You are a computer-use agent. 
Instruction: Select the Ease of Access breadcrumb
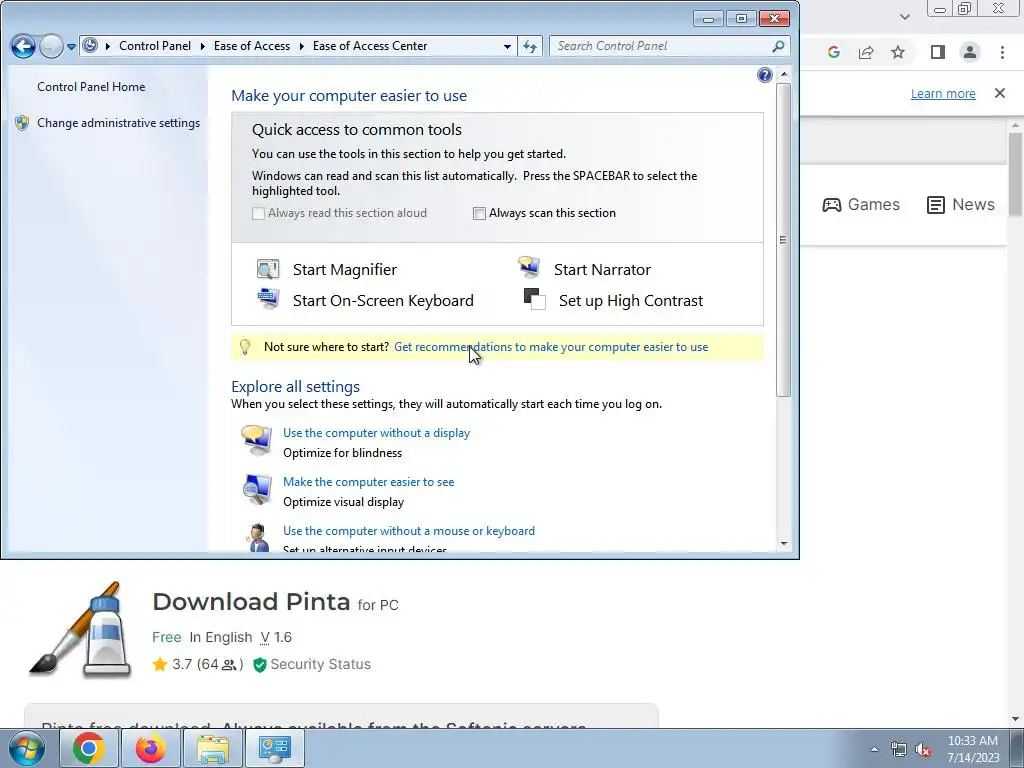click(252, 46)
